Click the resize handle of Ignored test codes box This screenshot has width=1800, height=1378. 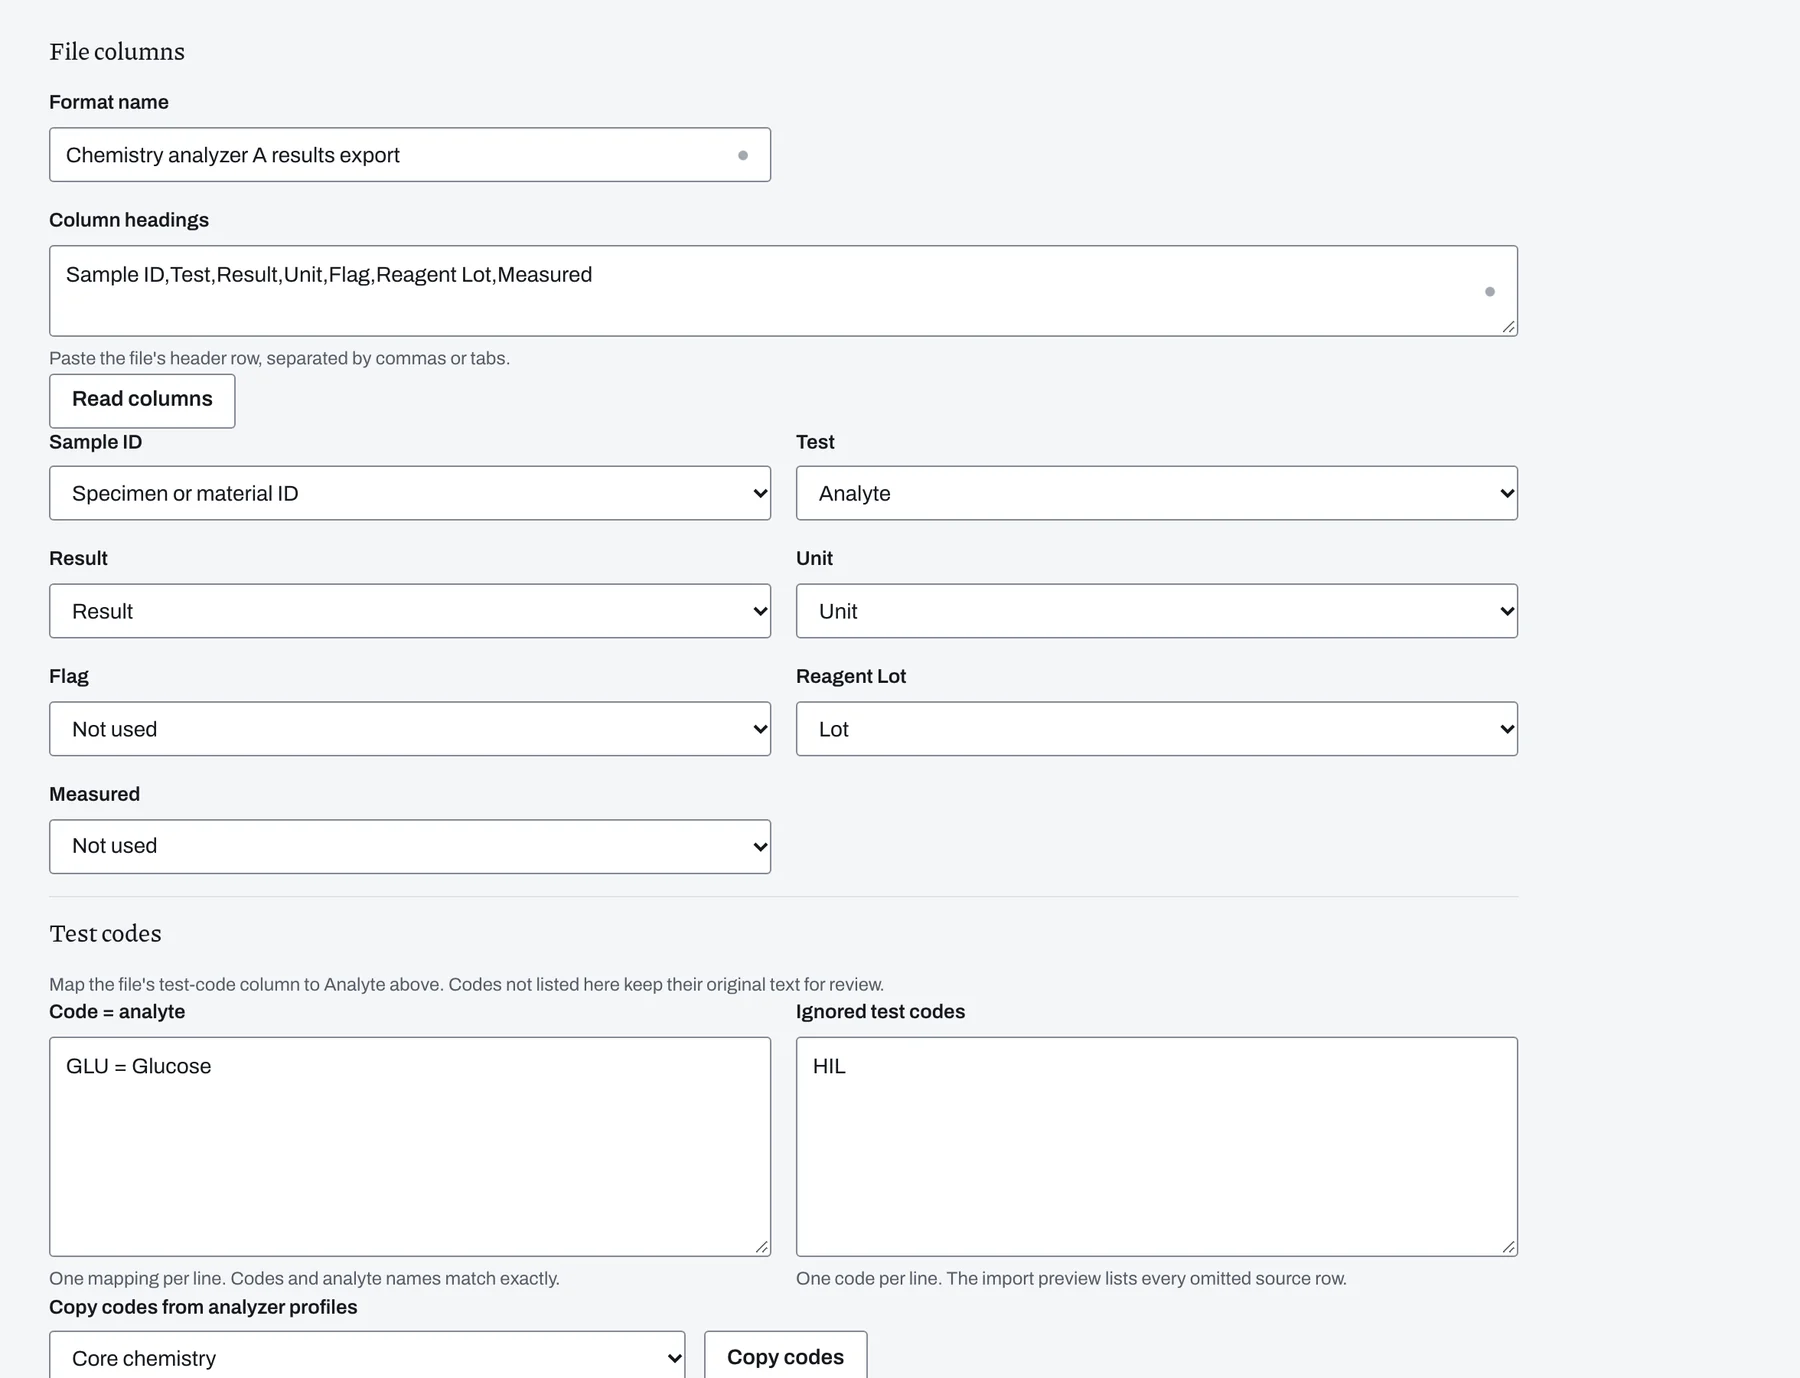pos(1508,1247)
